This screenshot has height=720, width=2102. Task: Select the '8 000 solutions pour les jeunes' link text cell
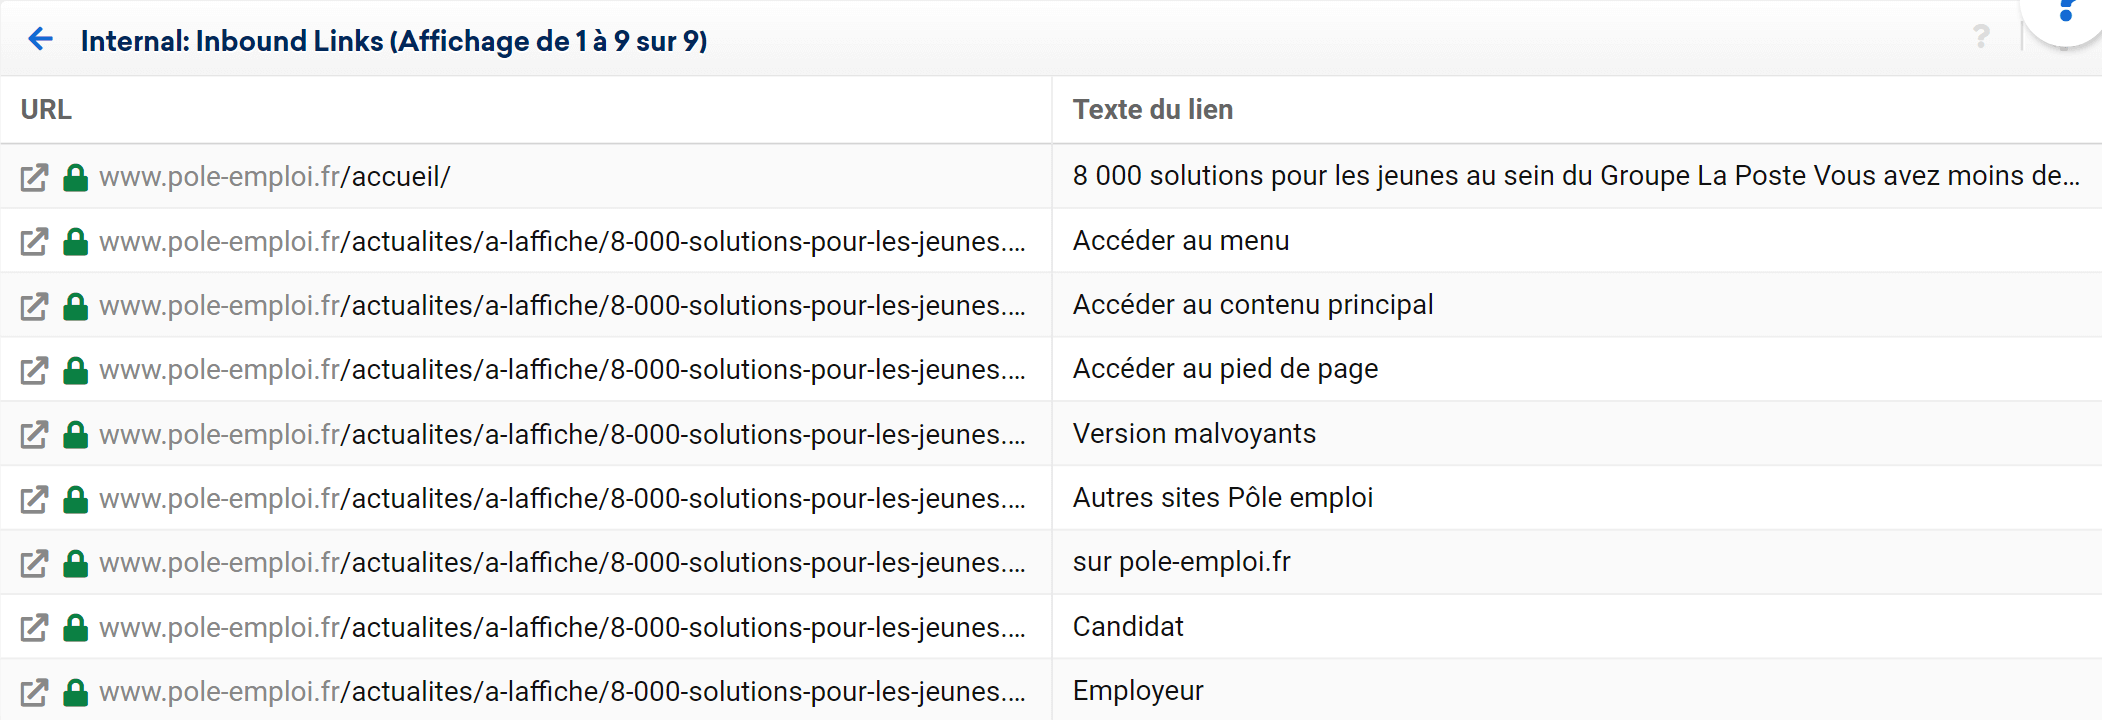(1575, 176)
